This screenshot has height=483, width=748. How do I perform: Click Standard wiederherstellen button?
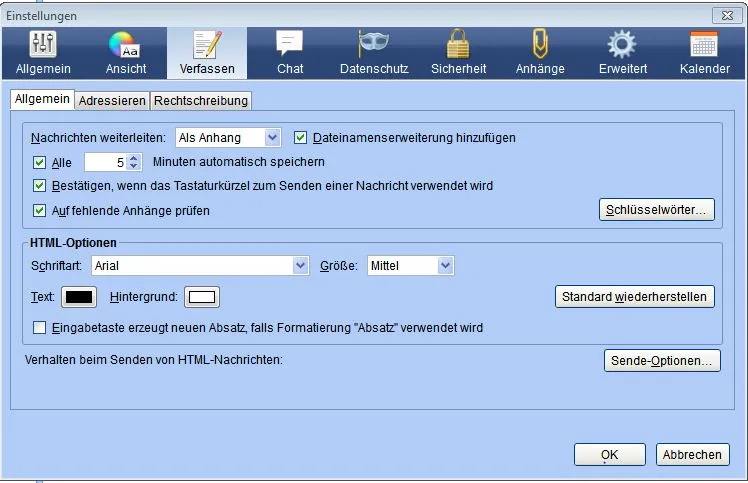(634, 297)
